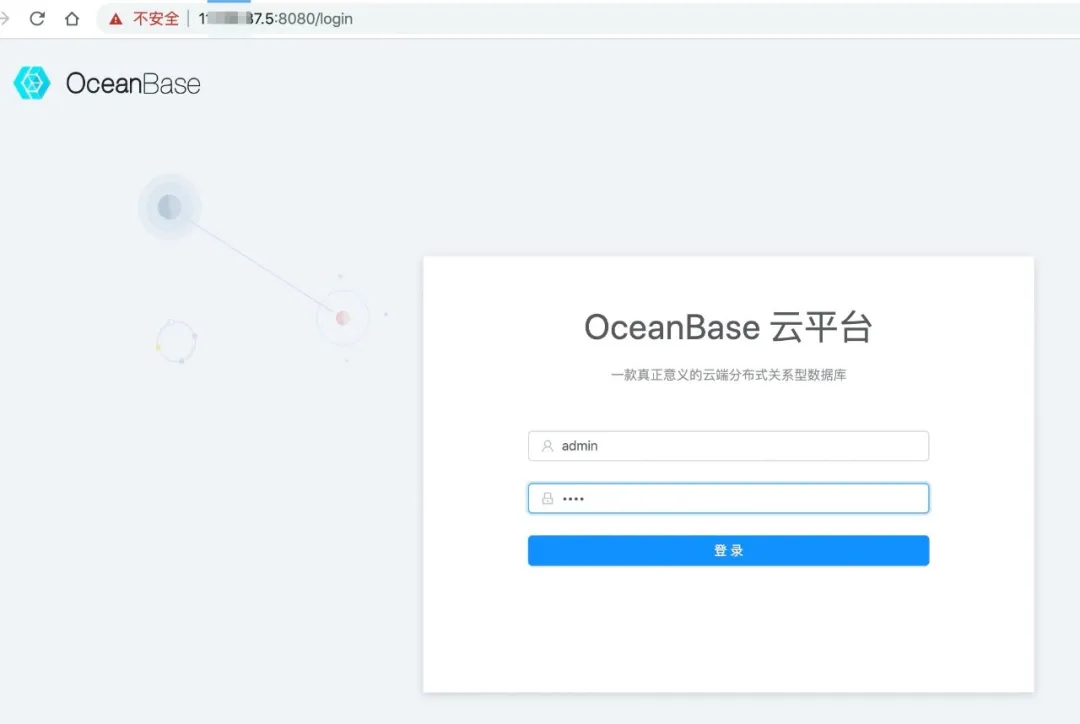Click the 不安全 security label
The width and height of the screenshot is (1080, 724).
point(156,19)
